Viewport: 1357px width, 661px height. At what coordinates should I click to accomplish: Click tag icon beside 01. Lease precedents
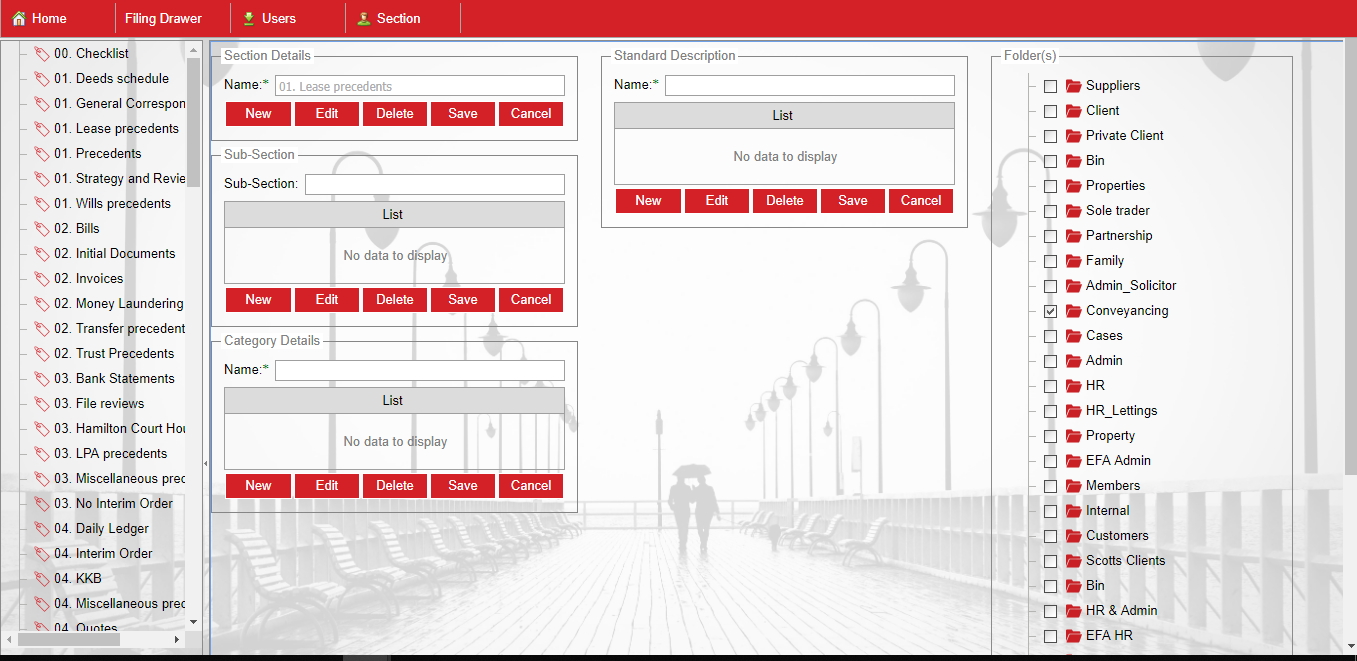click(x=41, y=129)
